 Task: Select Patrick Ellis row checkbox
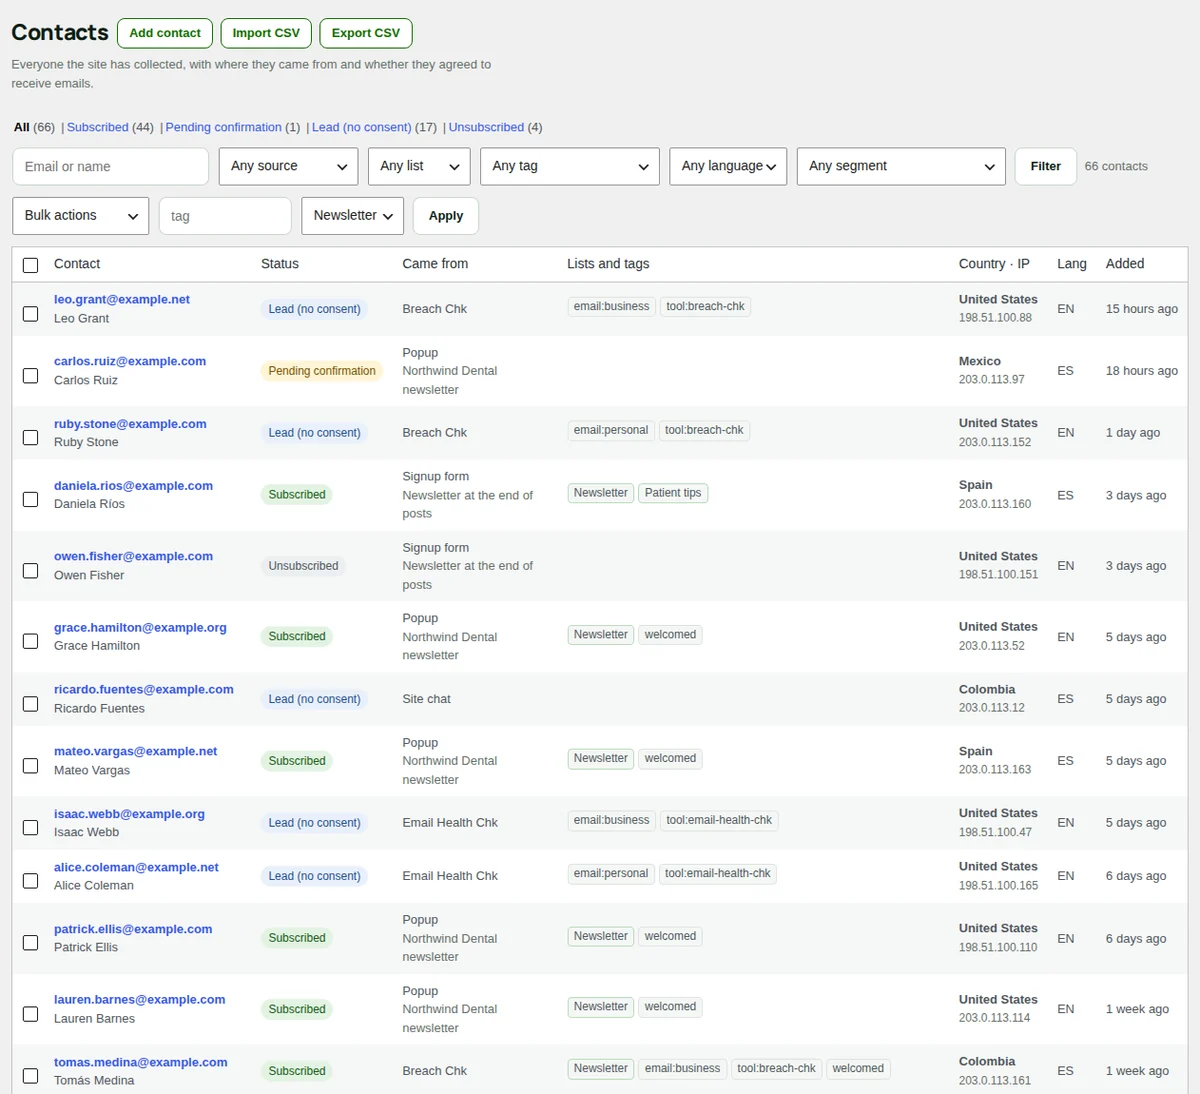click(31, 943)
